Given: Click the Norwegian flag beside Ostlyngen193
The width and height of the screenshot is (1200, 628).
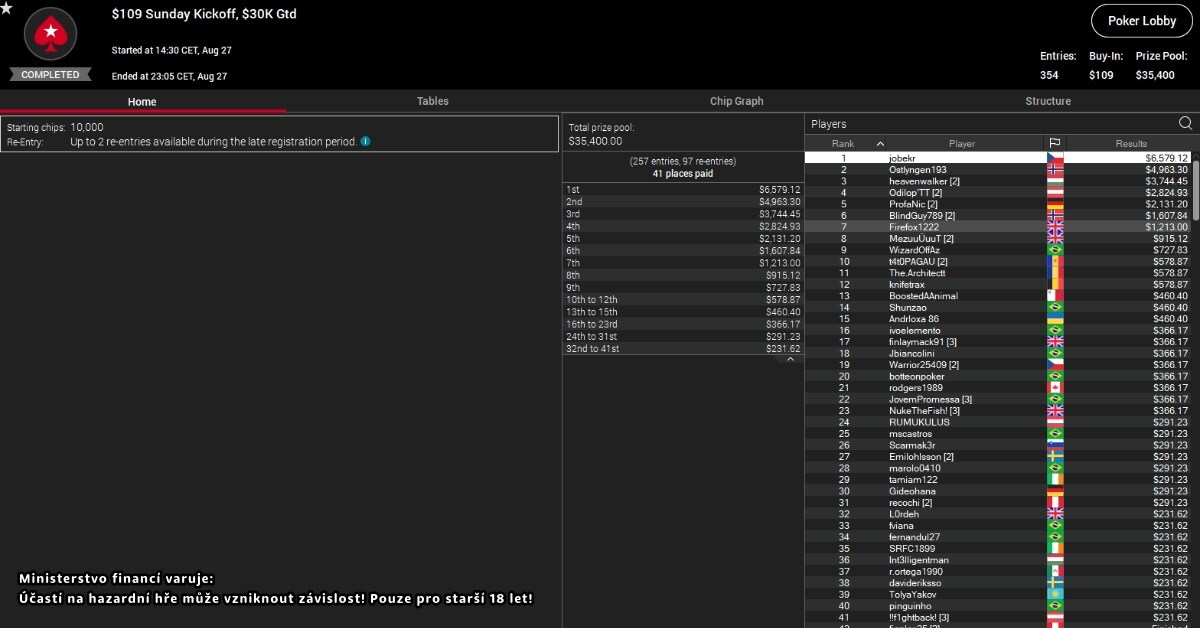Looking at the screenshot, I should click(1054, 170).
